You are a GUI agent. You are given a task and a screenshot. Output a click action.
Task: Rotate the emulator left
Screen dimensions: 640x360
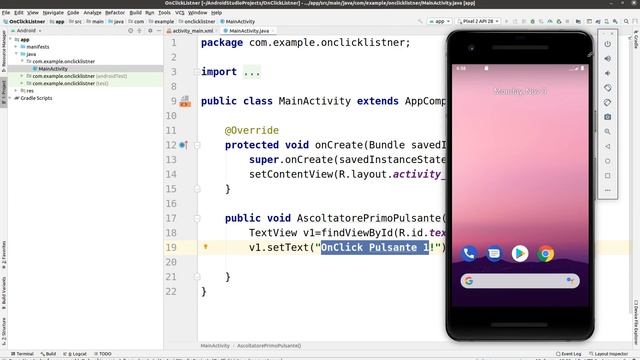tap(607, 88)
